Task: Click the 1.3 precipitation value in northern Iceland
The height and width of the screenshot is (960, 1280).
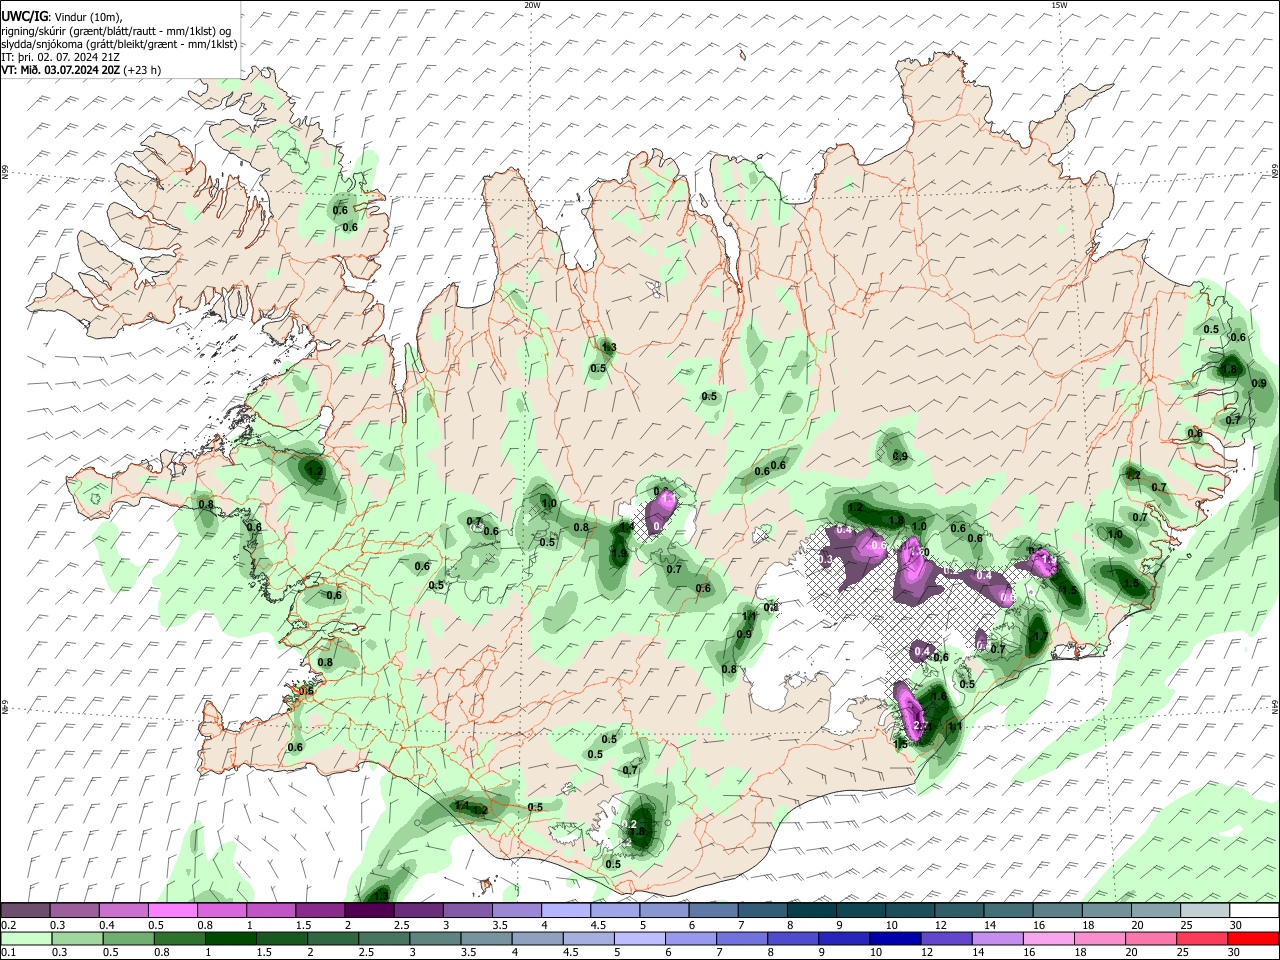Action: click(x=609, y=348)
